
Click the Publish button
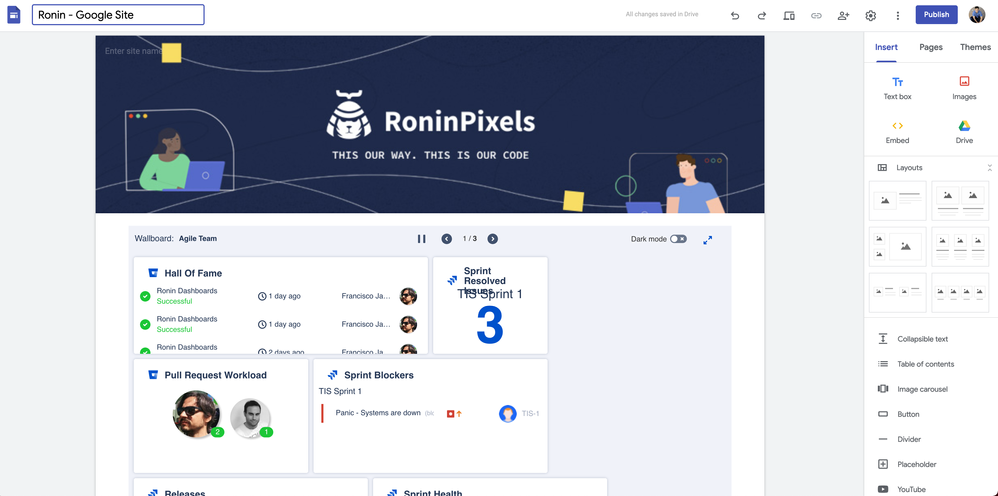point(936,15)
